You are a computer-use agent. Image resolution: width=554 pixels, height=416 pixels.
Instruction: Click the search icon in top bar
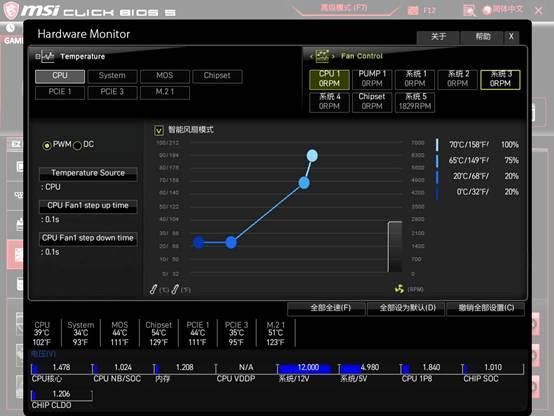(470, 10)
